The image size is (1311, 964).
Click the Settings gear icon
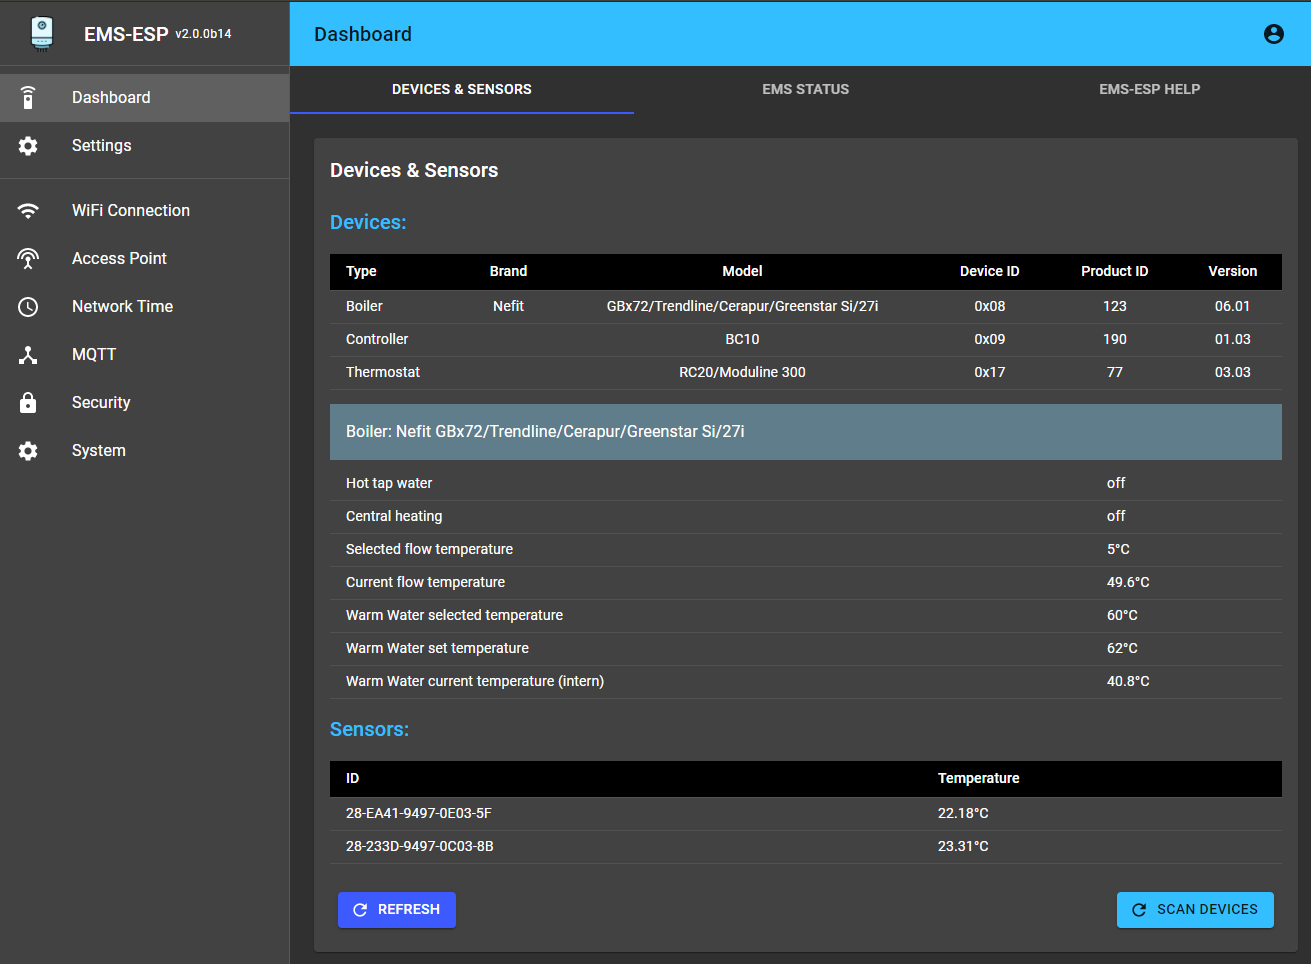28,146
